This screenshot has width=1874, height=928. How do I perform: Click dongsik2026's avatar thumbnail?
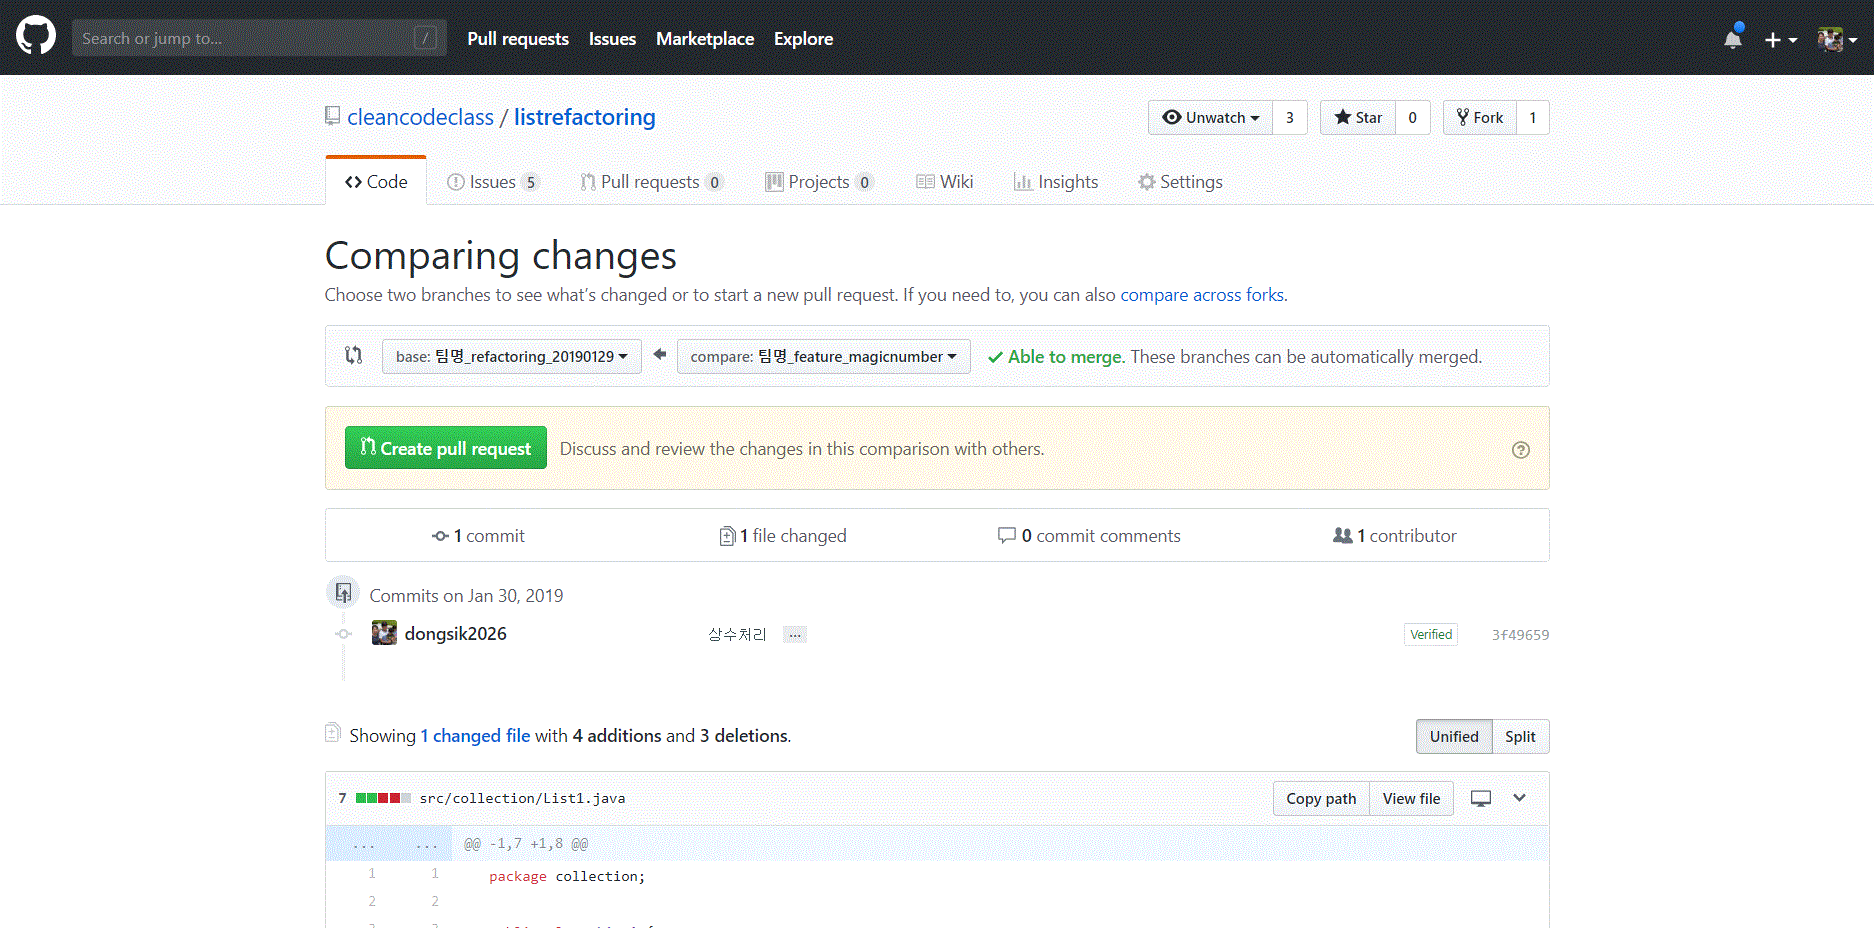(x=384, y=632)
